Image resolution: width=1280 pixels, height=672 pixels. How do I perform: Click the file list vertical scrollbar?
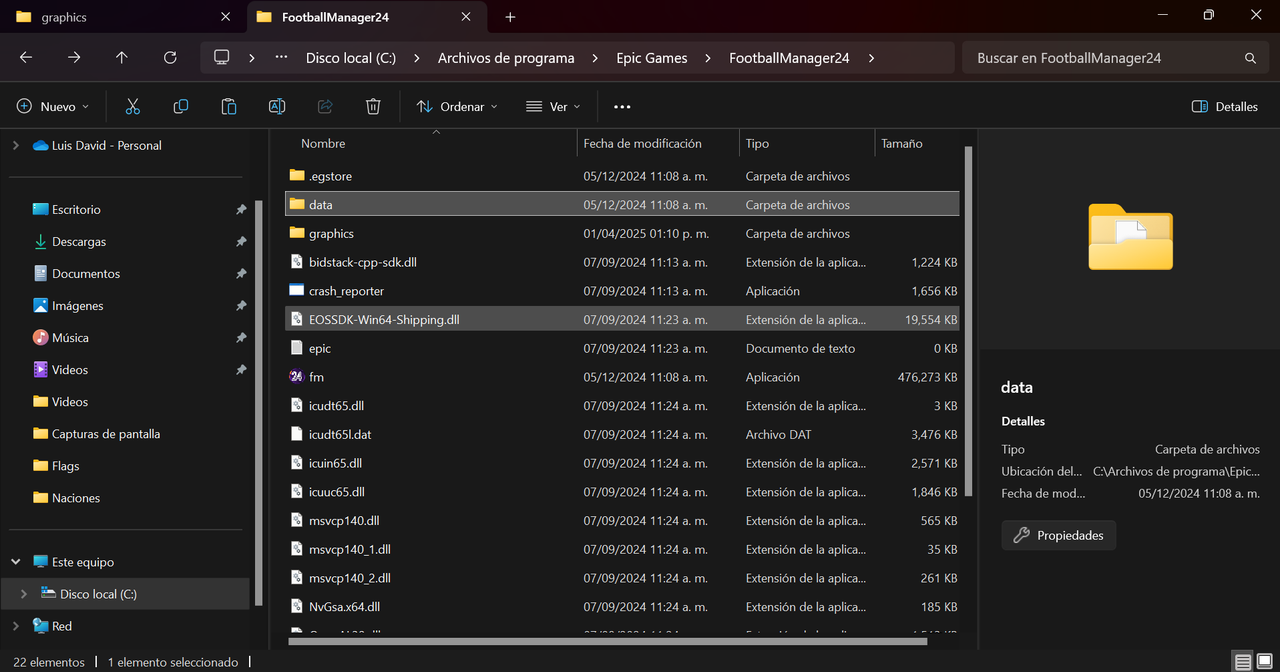pos(967,320)
